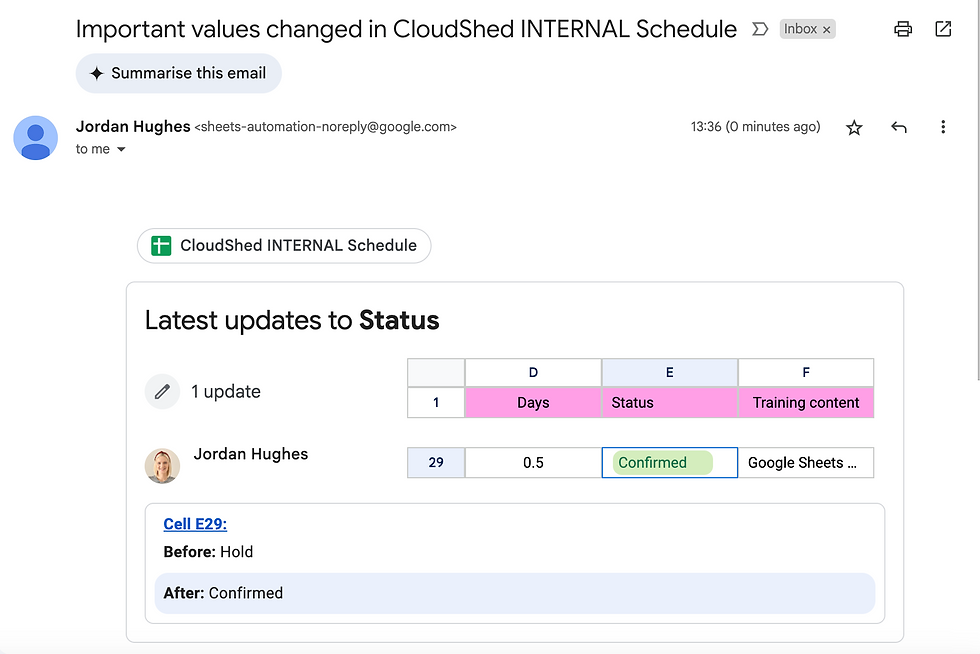
Task: Click the '1 update' text
Action: [226, 391]
